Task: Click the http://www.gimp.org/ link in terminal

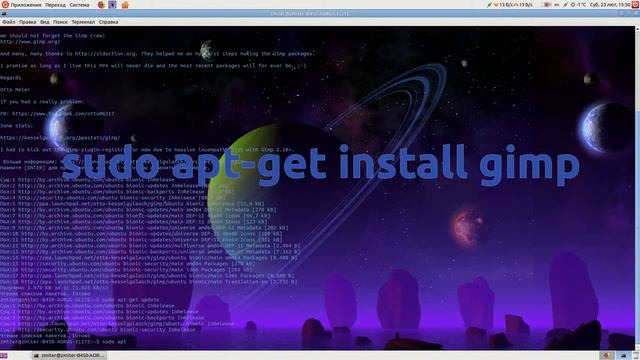Action: pyautogui.click(x=30, y=42)
